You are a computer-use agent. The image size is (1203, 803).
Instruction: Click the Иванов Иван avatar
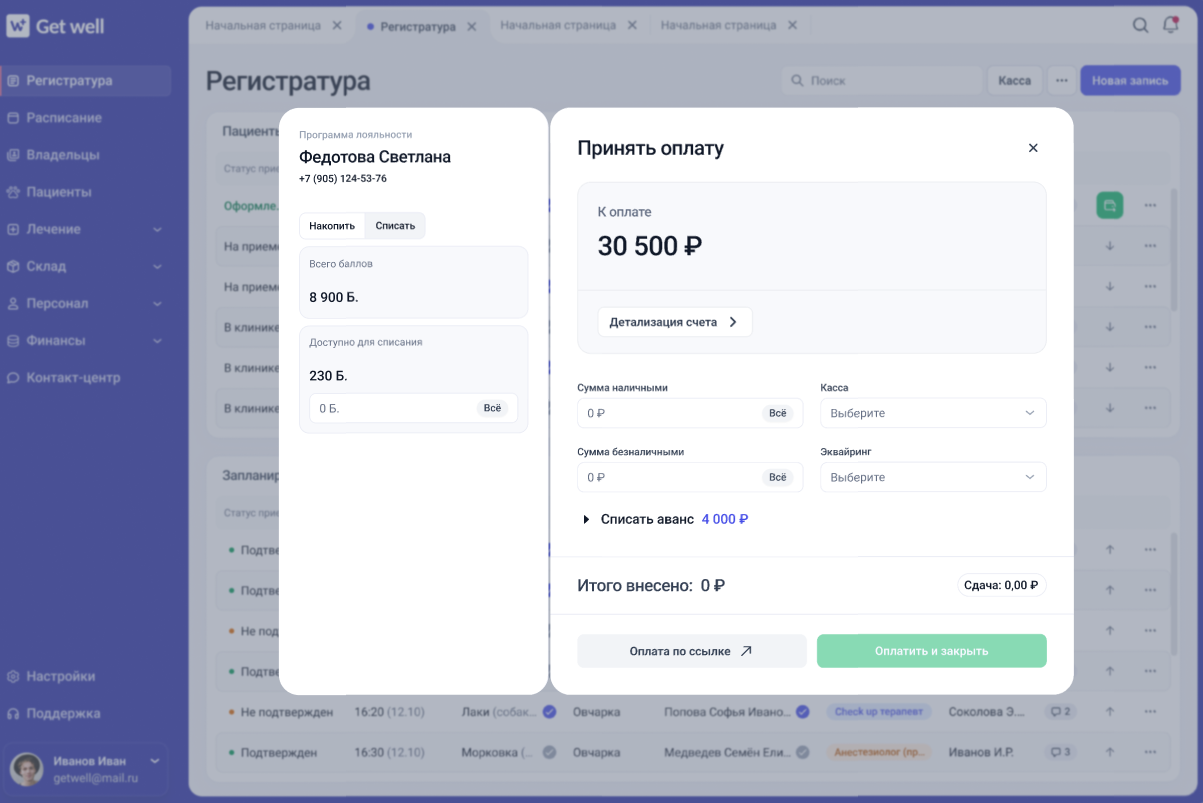26,769
